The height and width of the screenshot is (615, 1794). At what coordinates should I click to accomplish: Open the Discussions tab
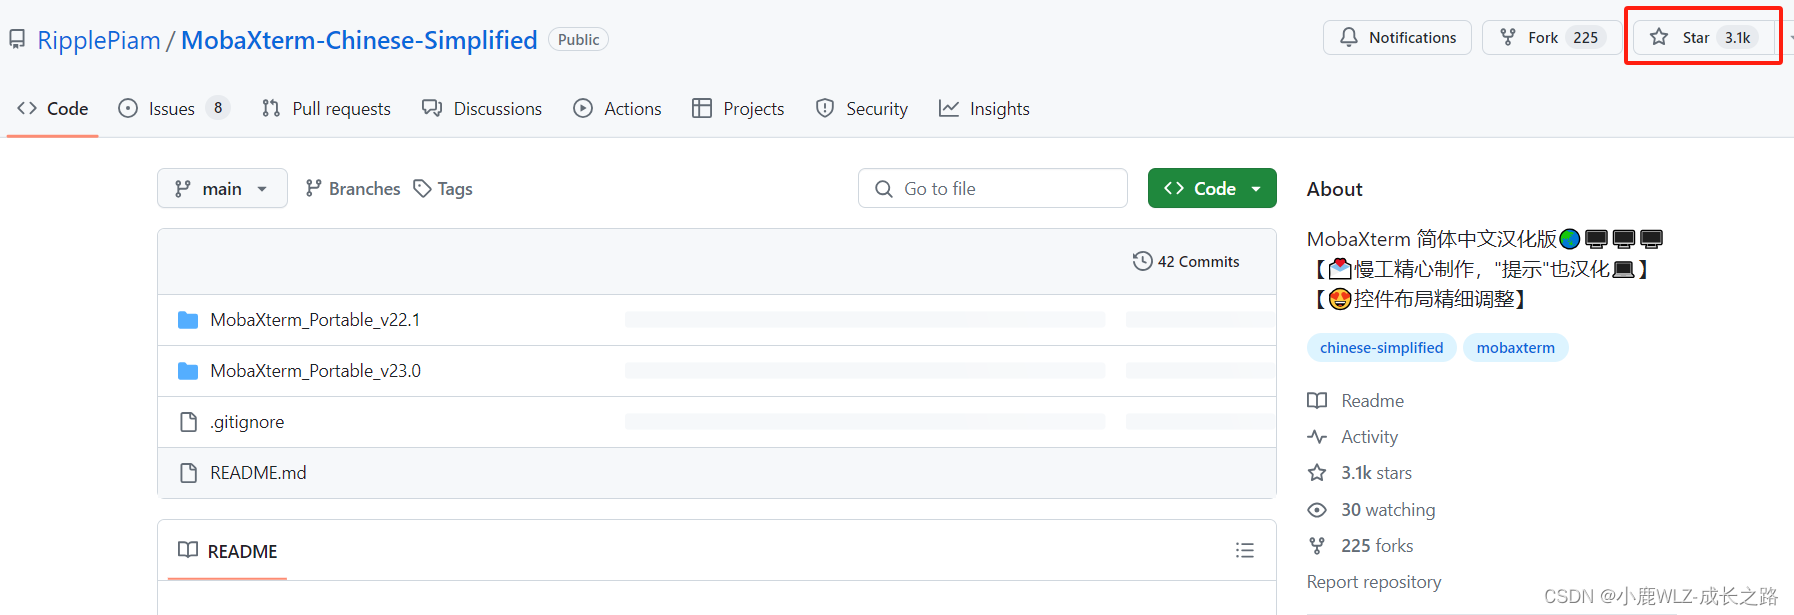[482, 108]
